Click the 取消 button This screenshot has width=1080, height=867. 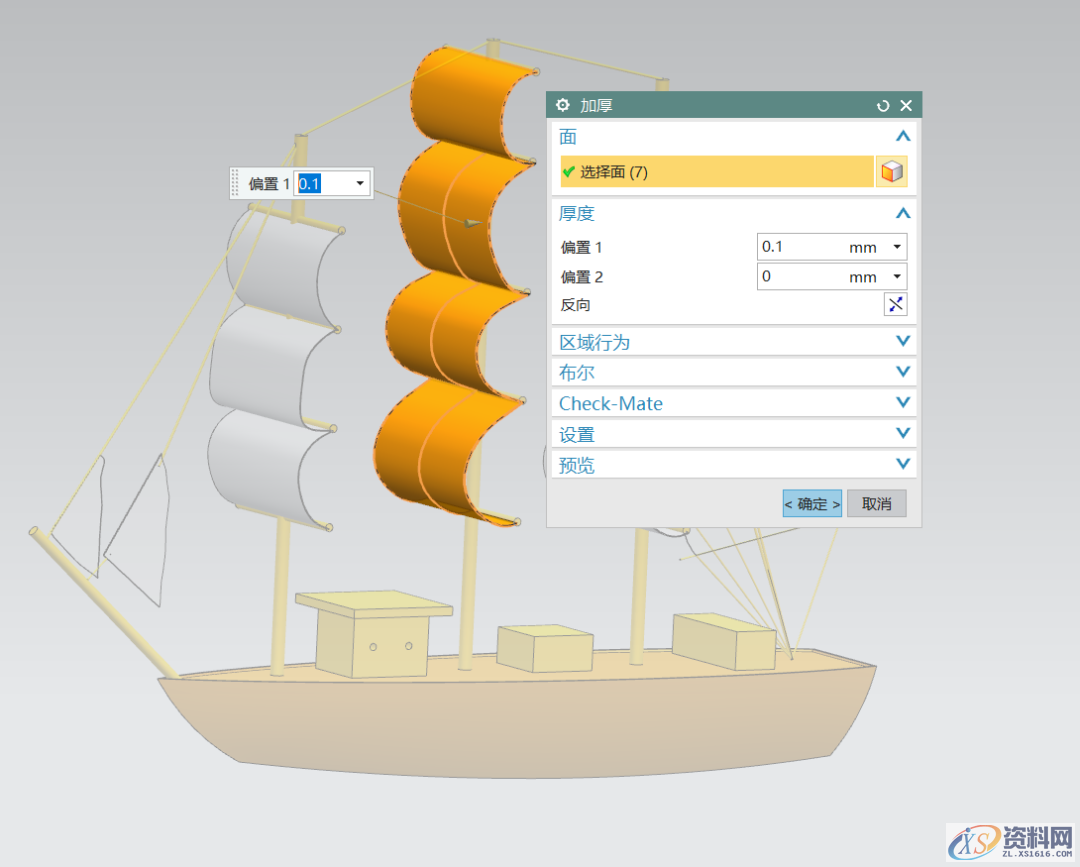[x=876, y=504]
